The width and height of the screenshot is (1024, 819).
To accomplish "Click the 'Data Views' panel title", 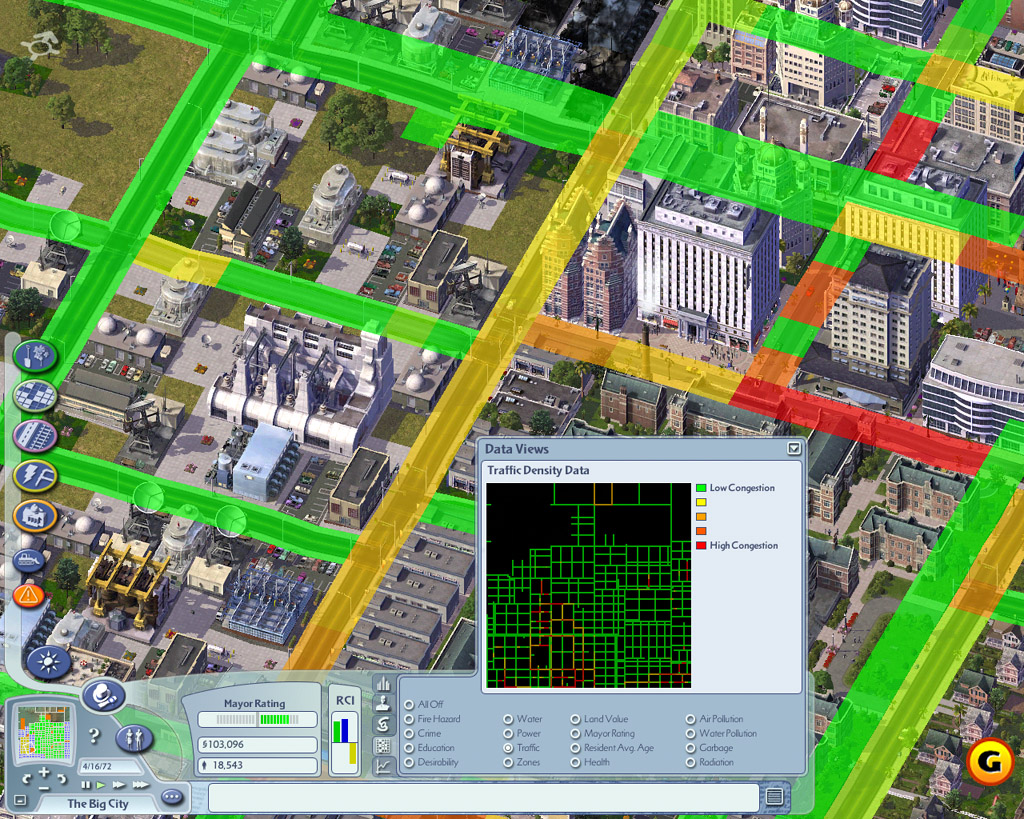I will tap(517, 449).
